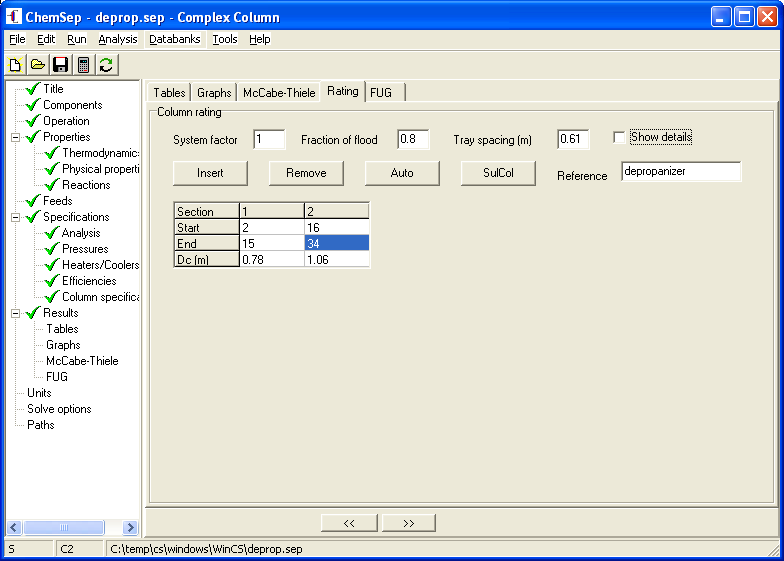Open the Databanks menu

point(174,39)
